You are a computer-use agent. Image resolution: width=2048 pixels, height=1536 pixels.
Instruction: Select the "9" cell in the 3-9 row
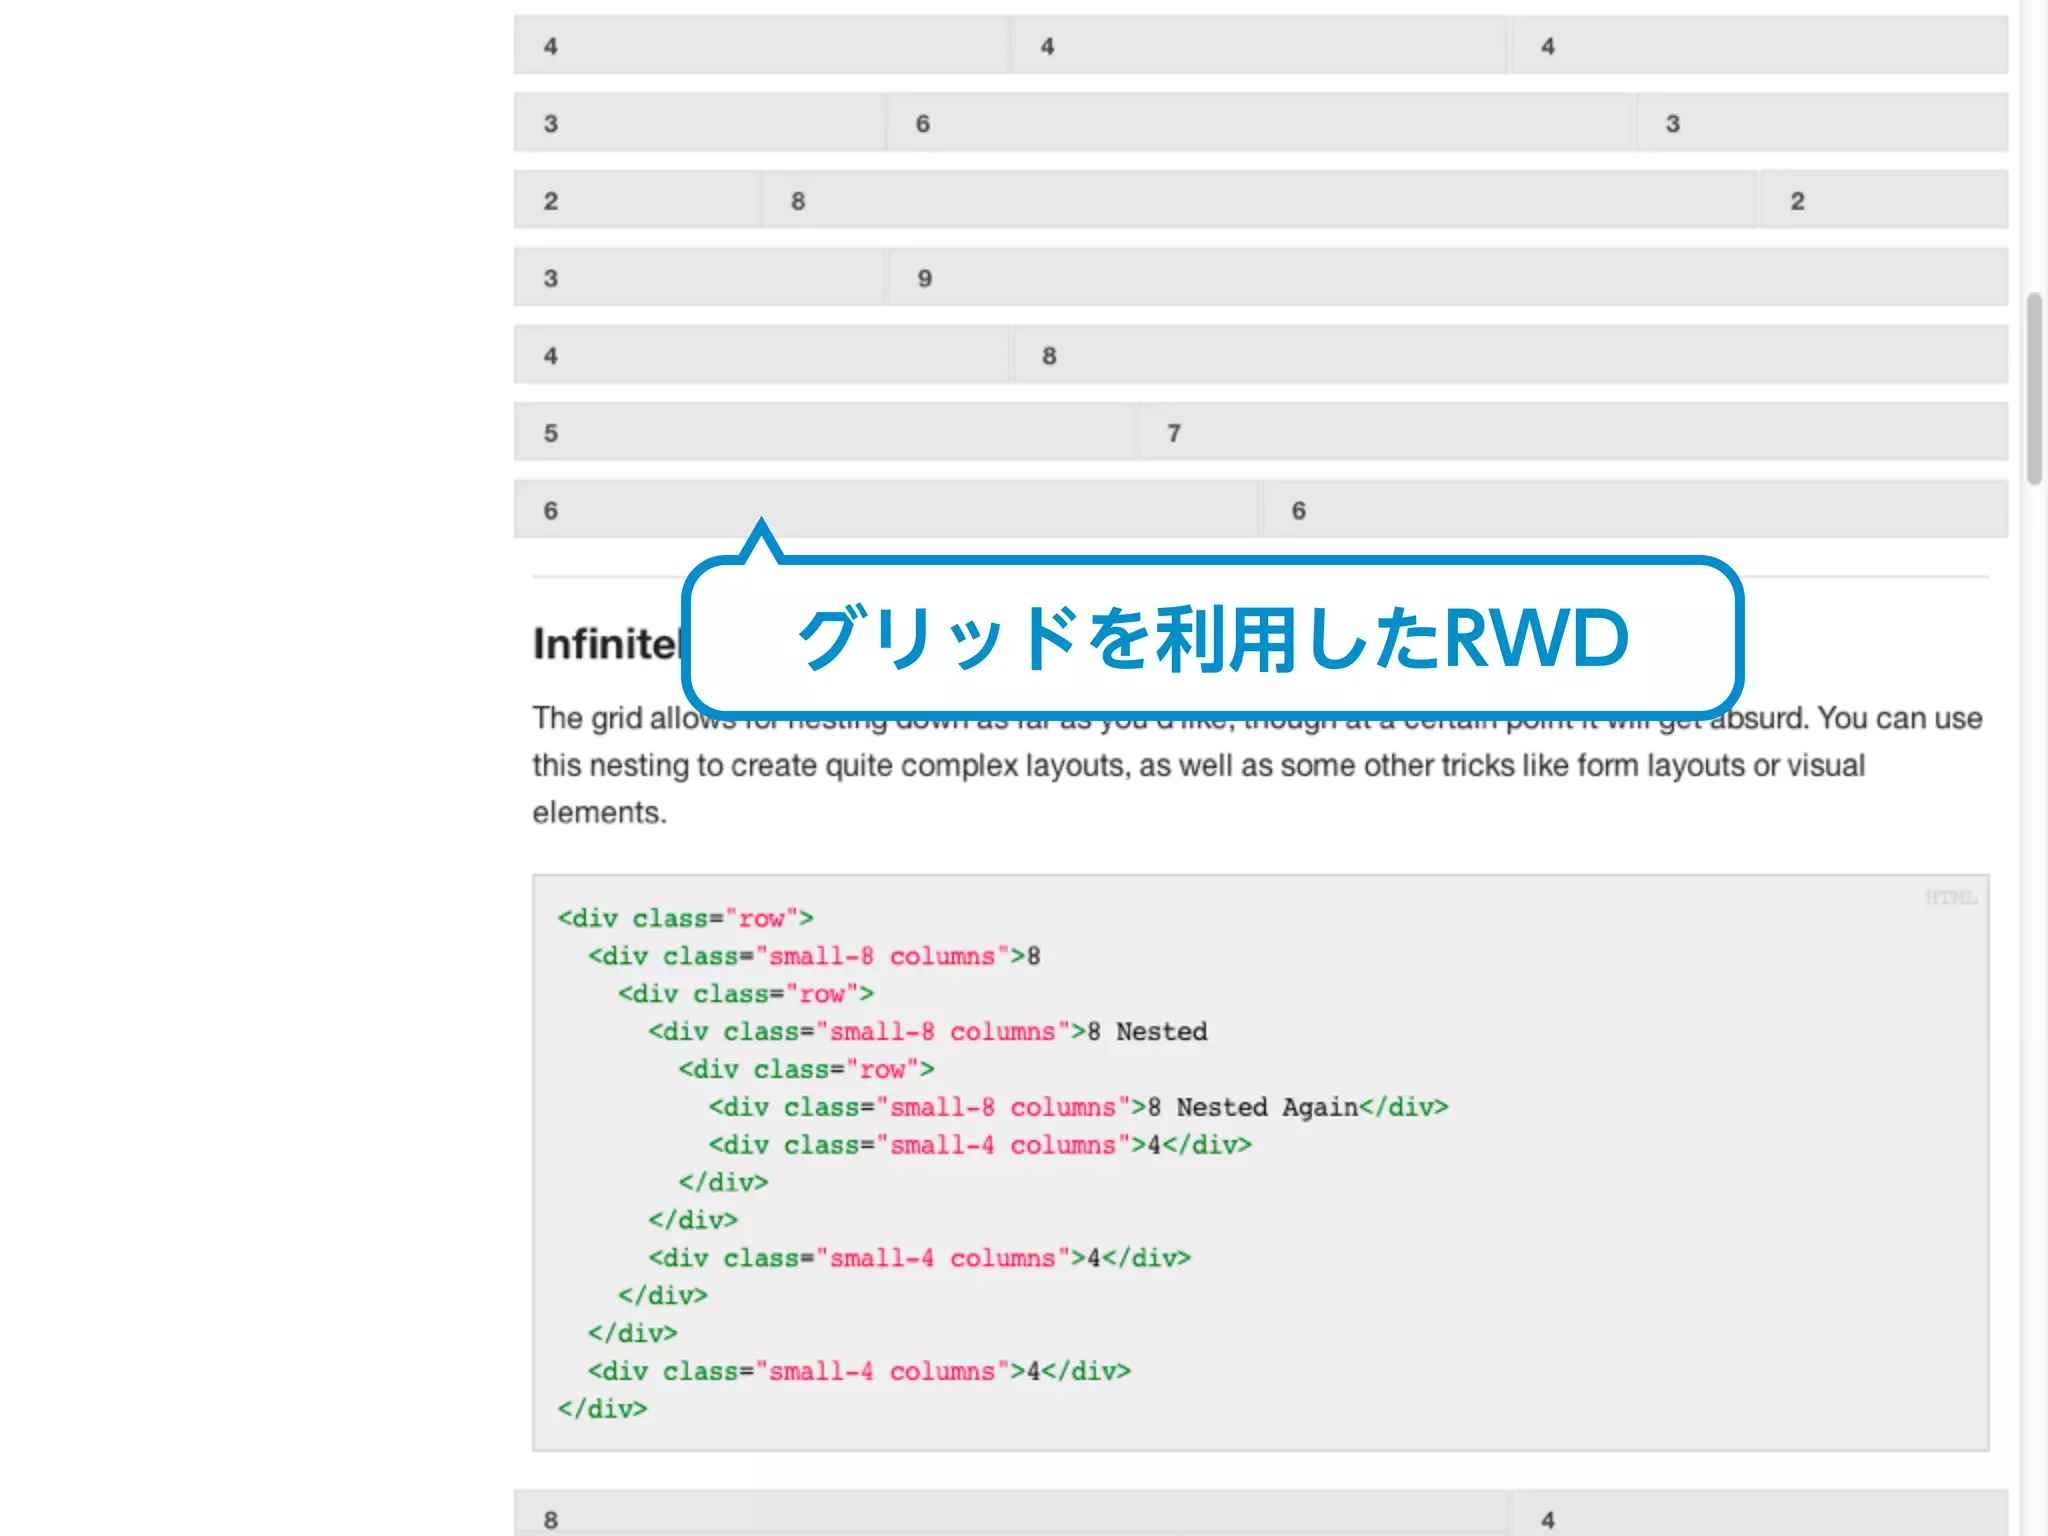coord(1449,278)
